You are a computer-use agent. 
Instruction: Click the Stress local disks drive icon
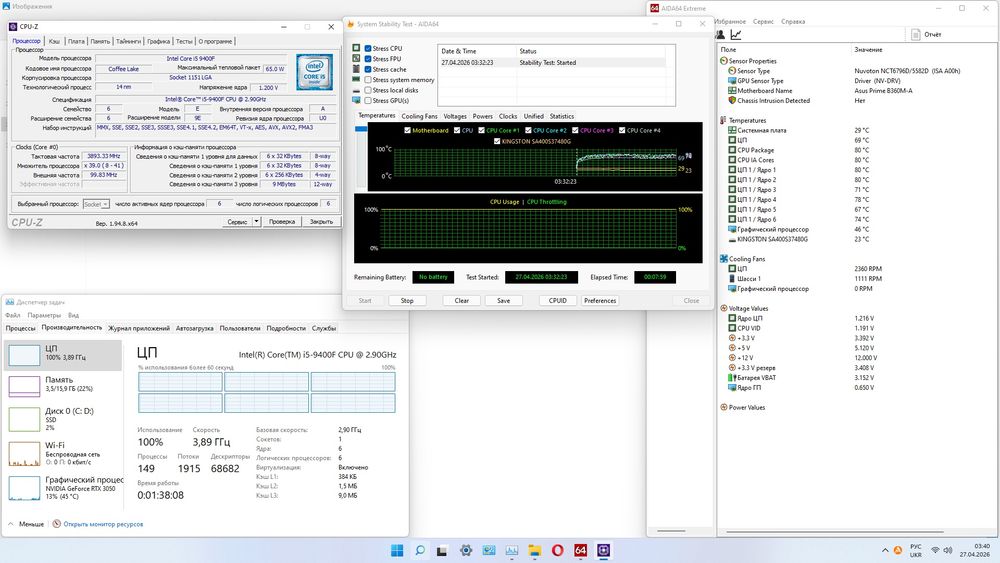pos(357,91)
